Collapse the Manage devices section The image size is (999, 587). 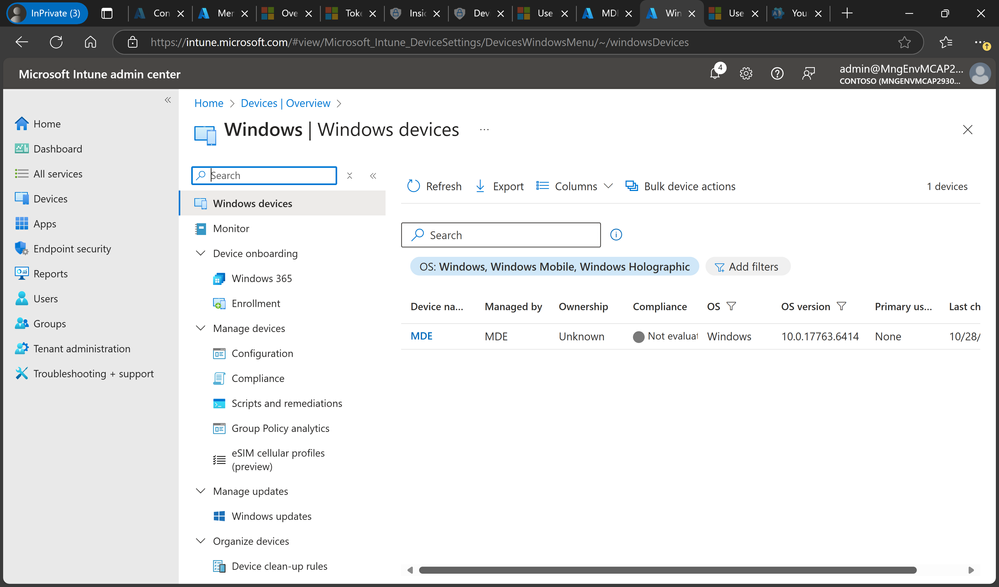200,328
